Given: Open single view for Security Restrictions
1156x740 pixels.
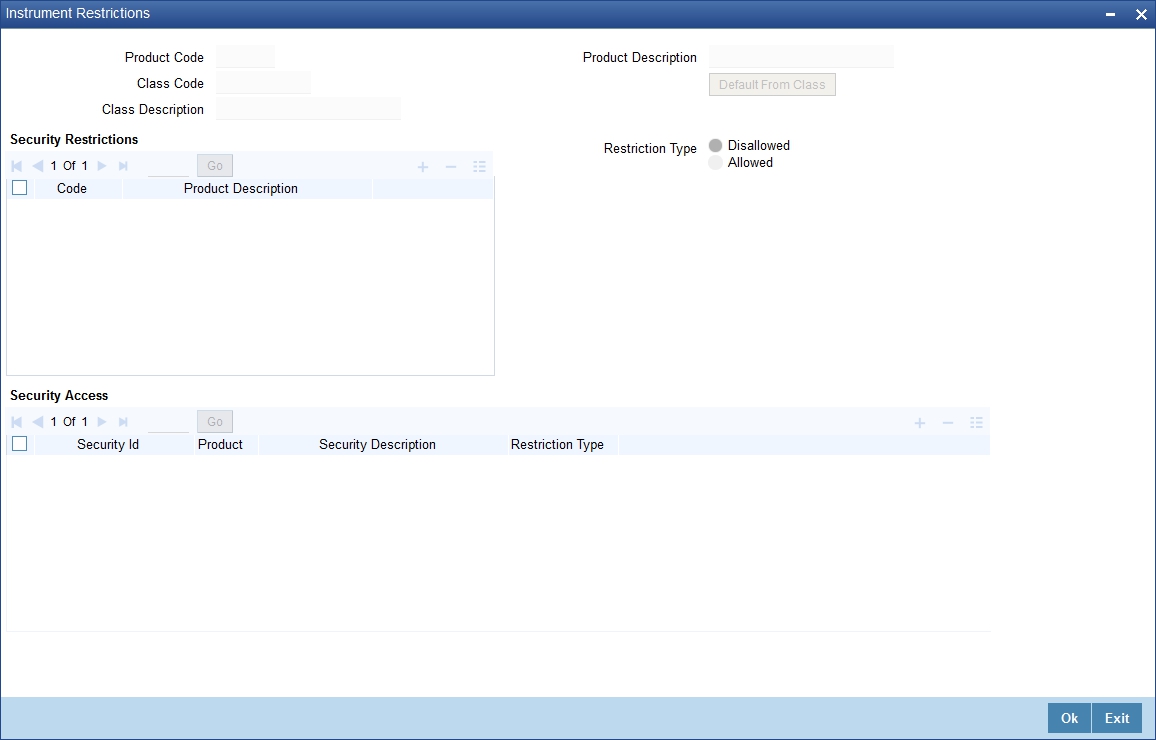Looking at the screenshot, I should (479, 167).
